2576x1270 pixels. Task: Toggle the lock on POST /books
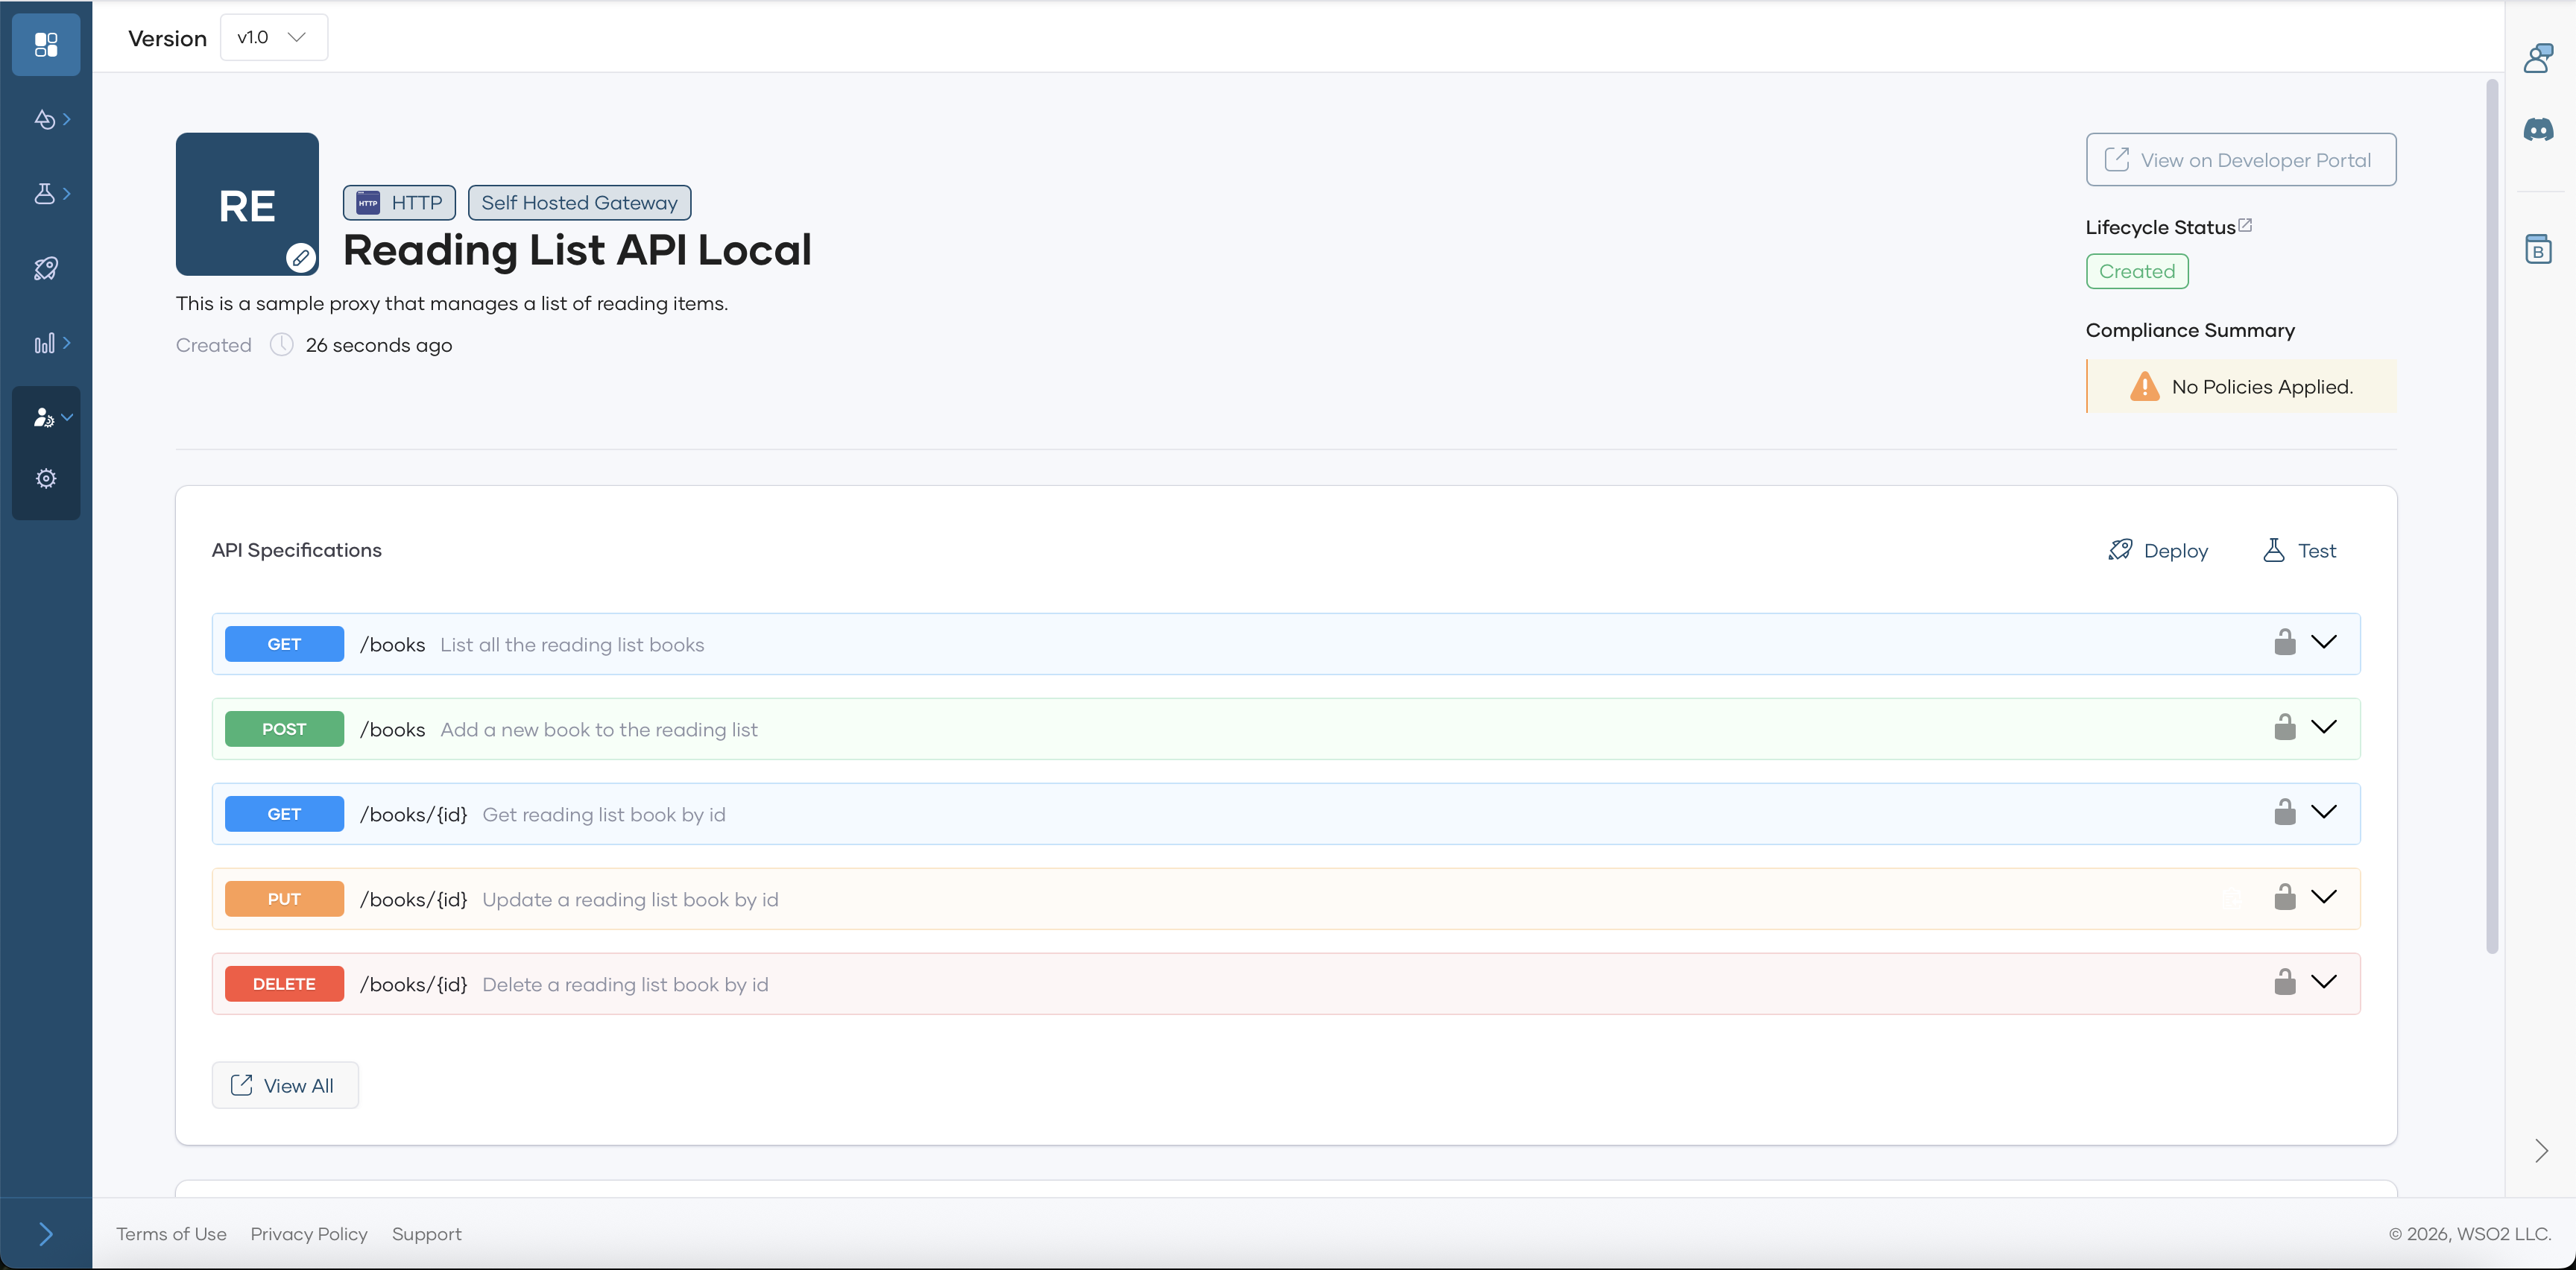click(2284, 727)
